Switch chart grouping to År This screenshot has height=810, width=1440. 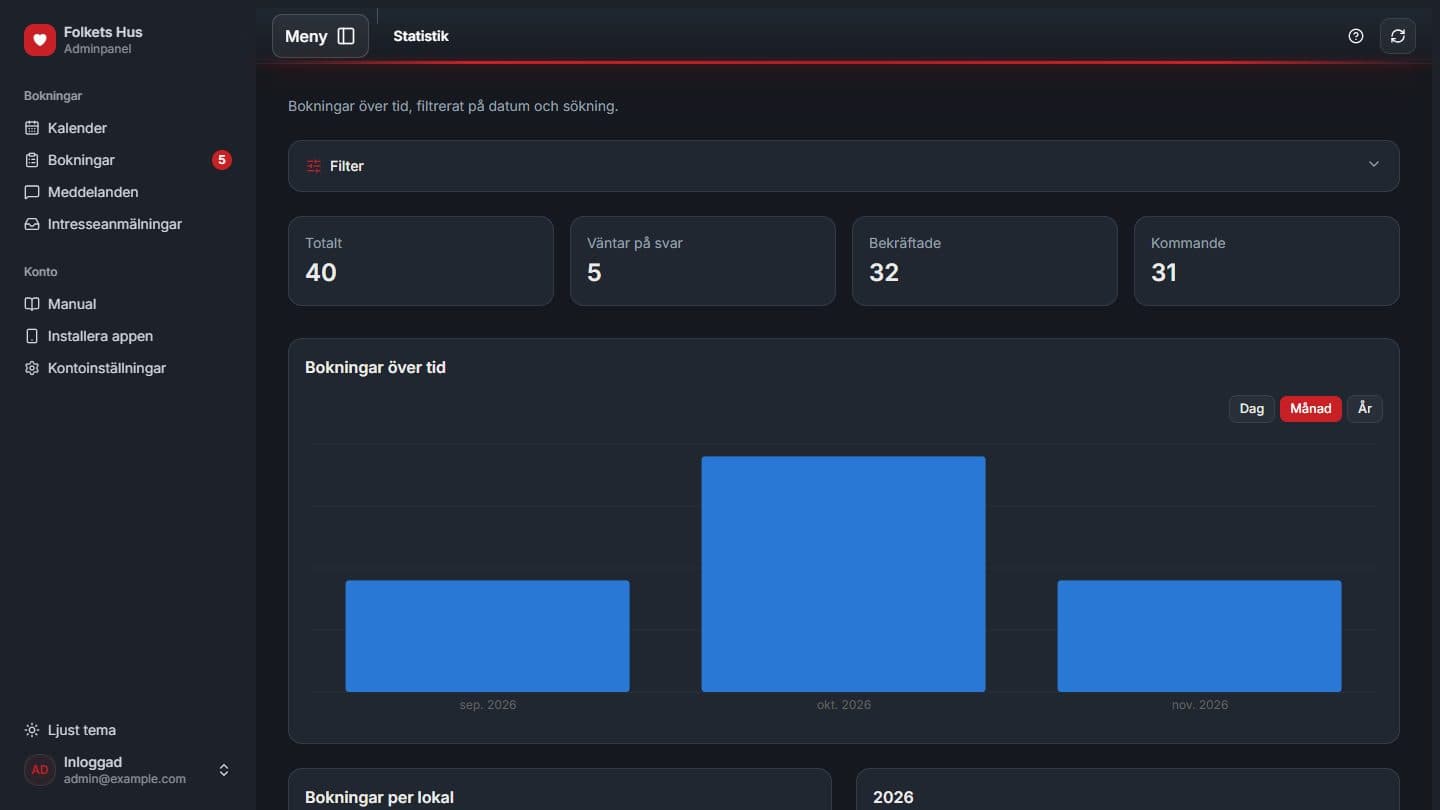pos(1365,408)
